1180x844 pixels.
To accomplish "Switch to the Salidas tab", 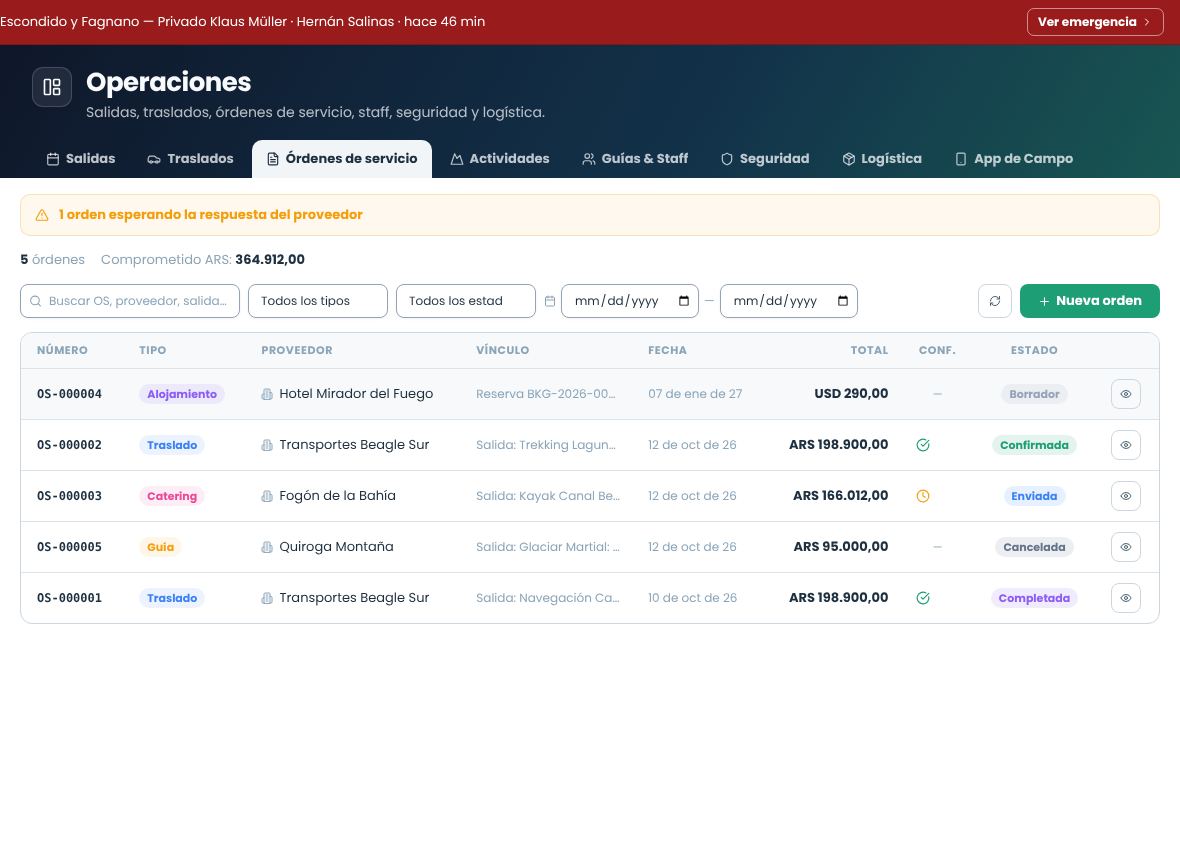I will pyautogui.click(x=81, y=159).
